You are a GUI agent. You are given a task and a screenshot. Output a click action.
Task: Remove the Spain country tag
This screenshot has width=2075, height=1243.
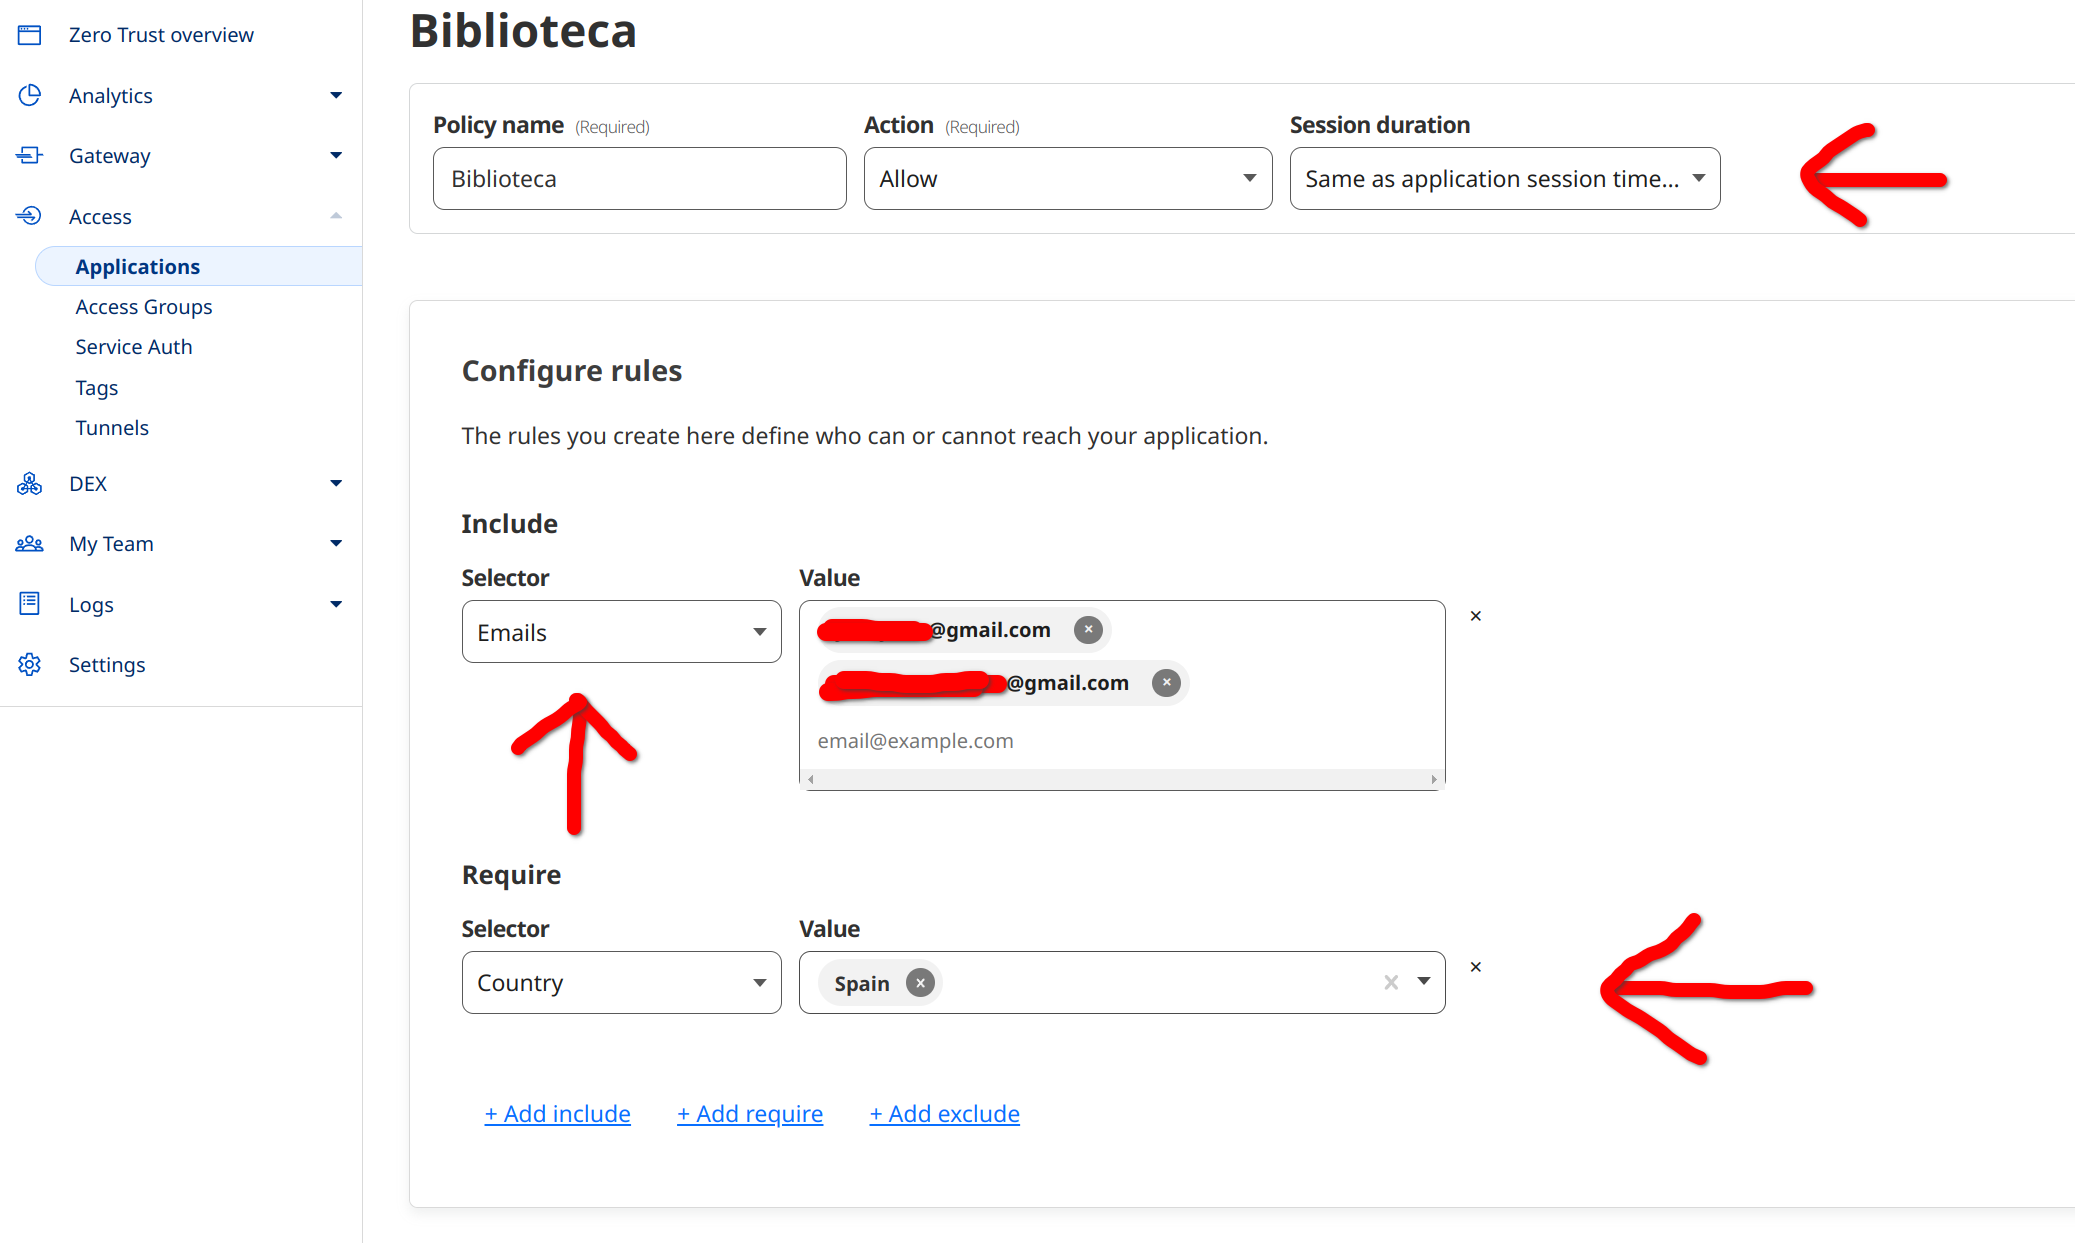920,983
